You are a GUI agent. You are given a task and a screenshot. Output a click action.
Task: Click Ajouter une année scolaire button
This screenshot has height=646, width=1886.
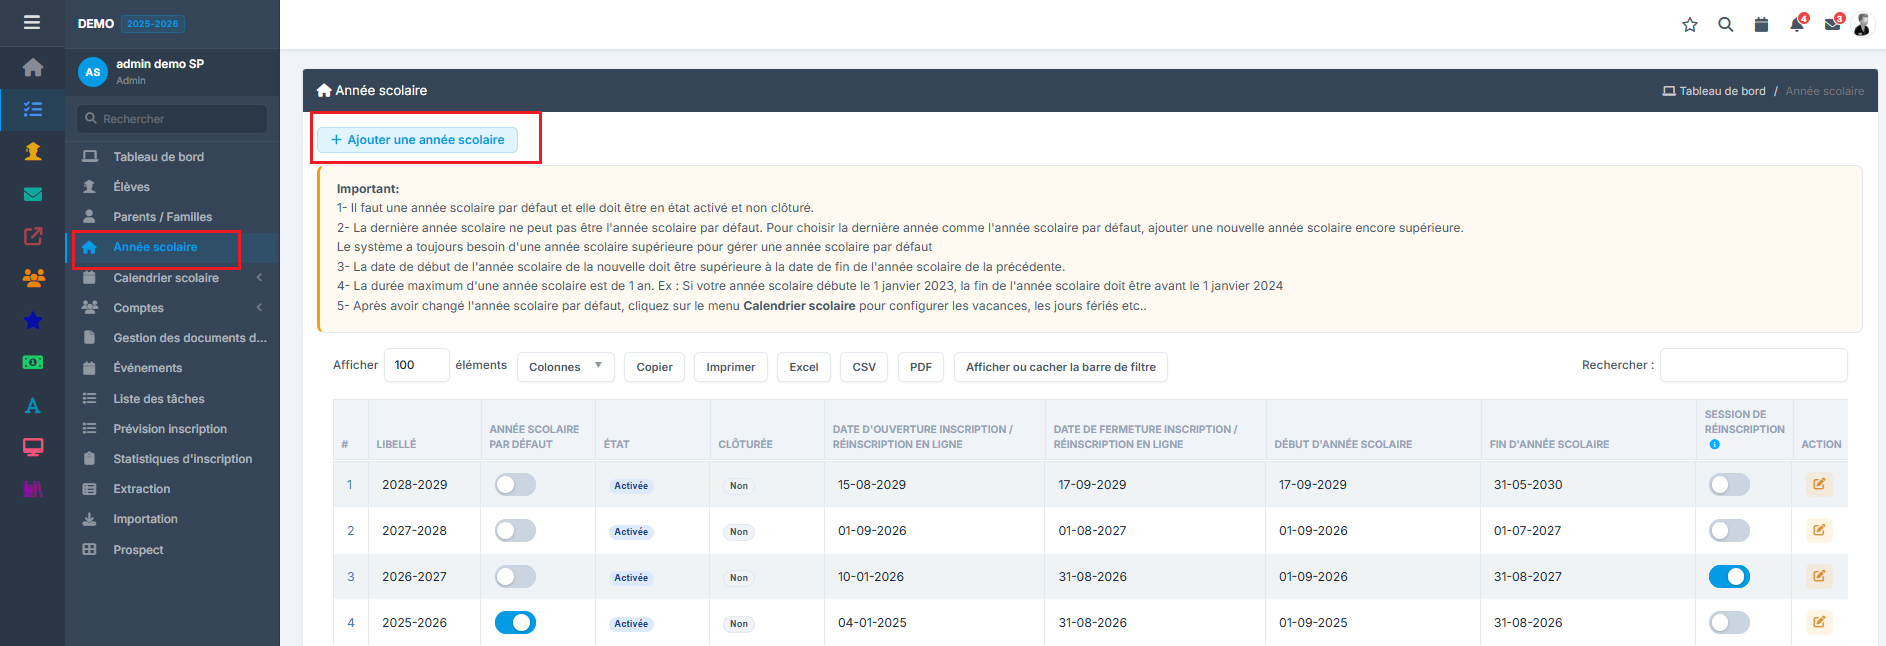point(417,140)
